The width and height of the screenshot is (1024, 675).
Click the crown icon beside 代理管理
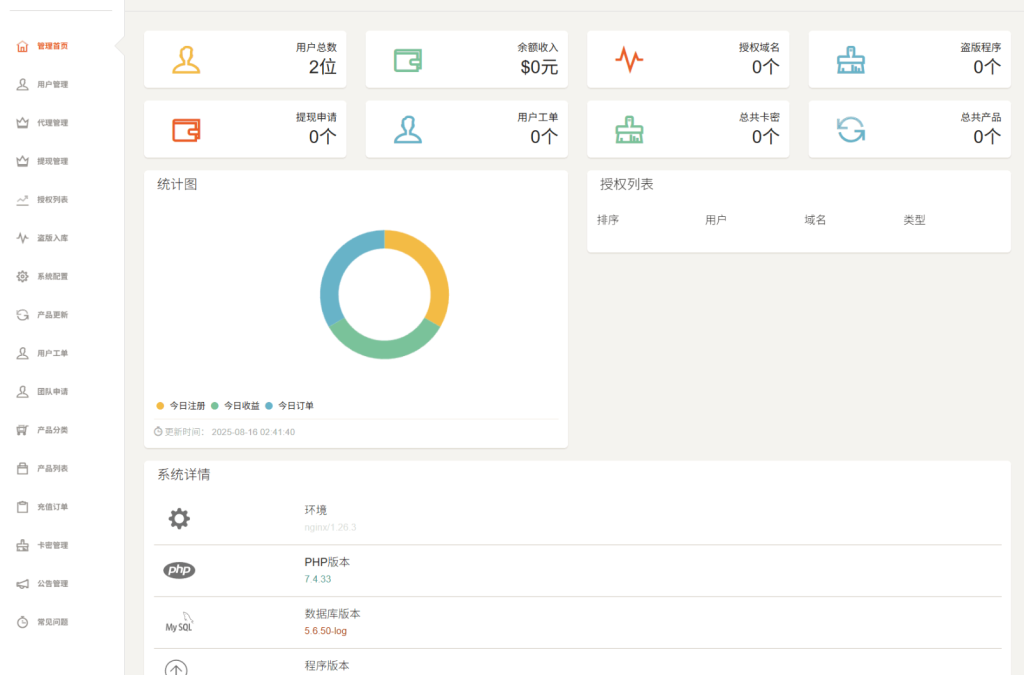click(22, 123)
